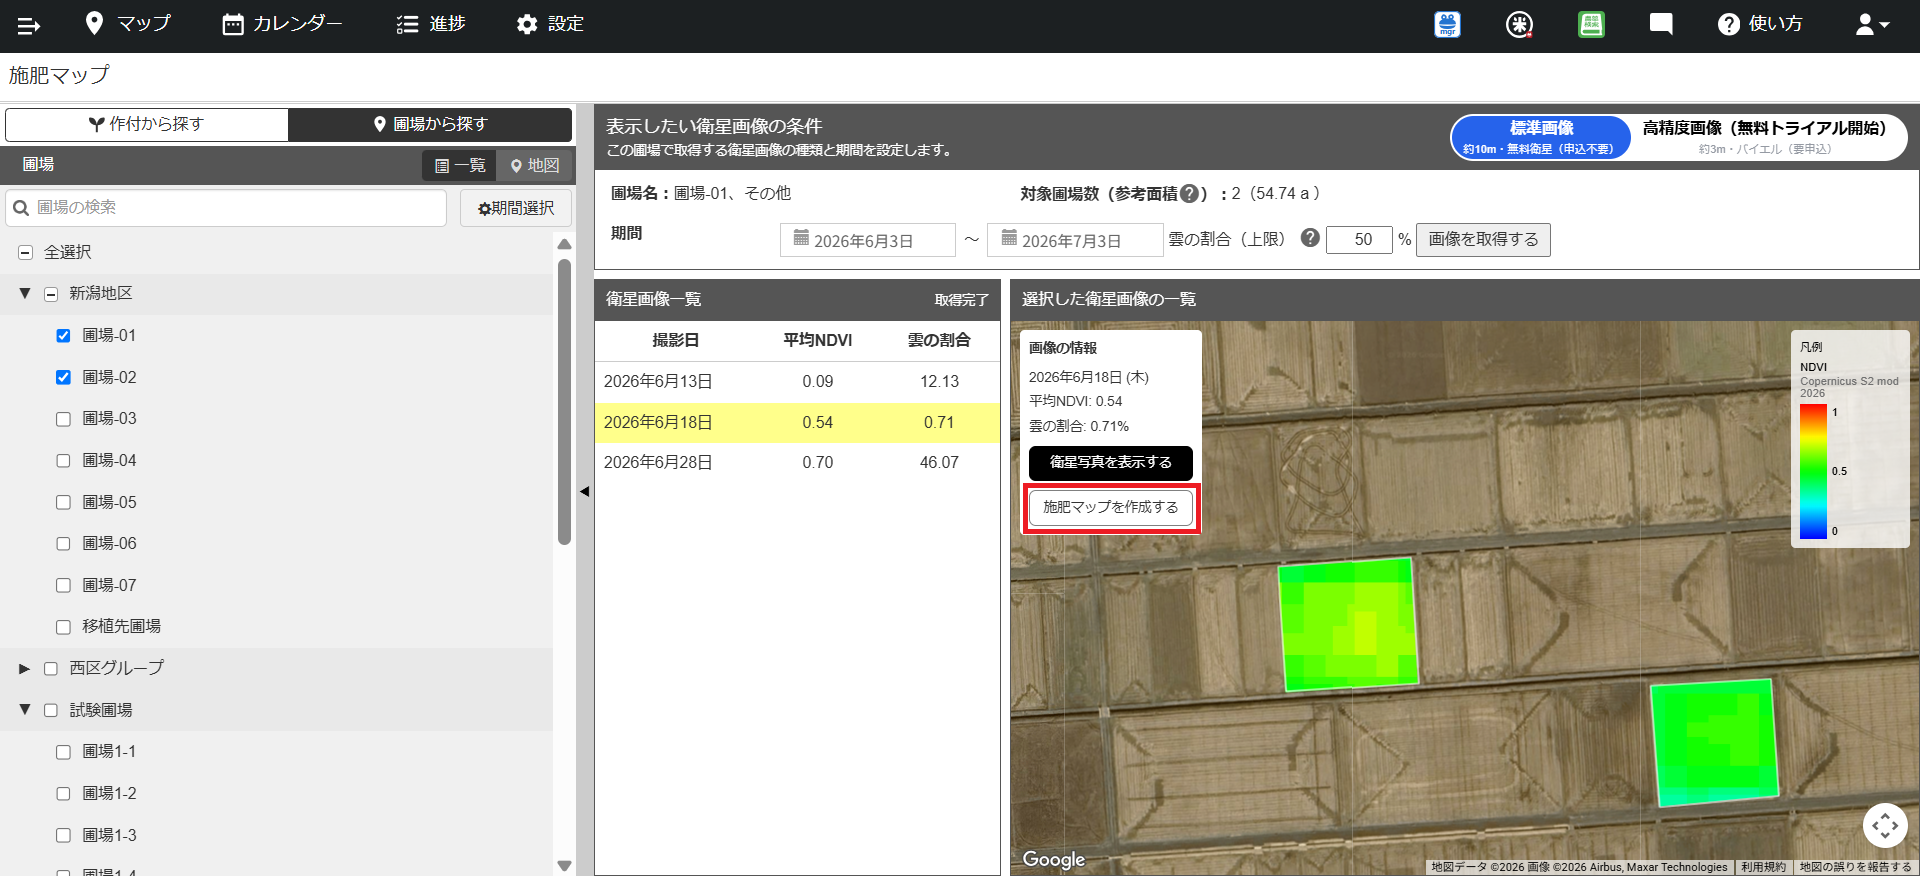Open end date picker 2026年7月3日
Image resolution: width=1920 pixels, height=876 pixels.
[1075, 240]
